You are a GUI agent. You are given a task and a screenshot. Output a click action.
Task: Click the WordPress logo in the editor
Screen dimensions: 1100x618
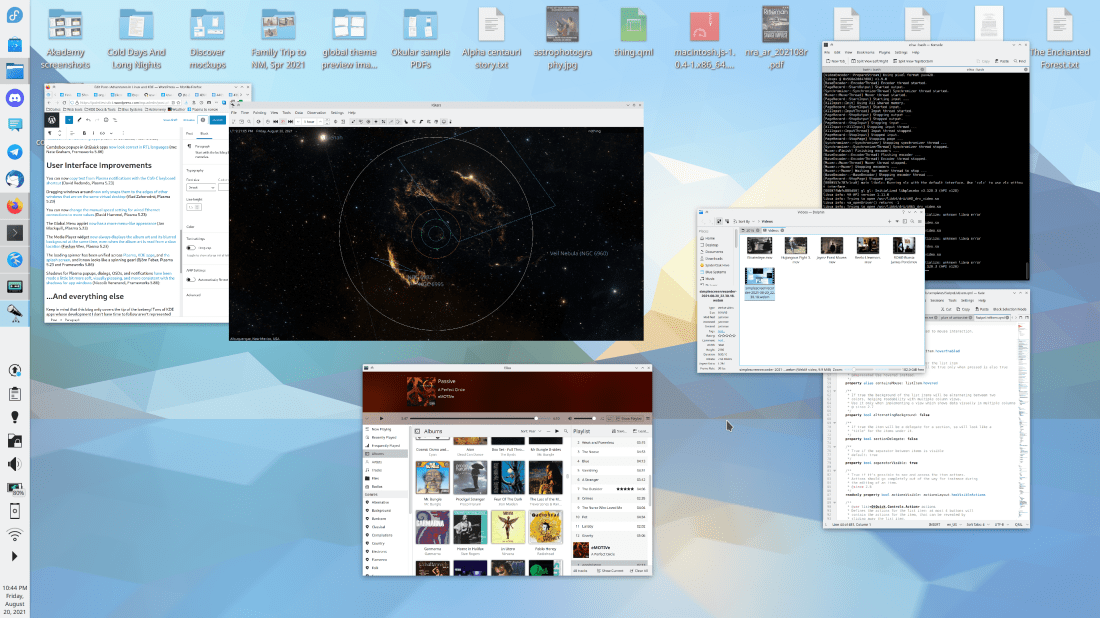pyautogui.click(x=51, y=119)
